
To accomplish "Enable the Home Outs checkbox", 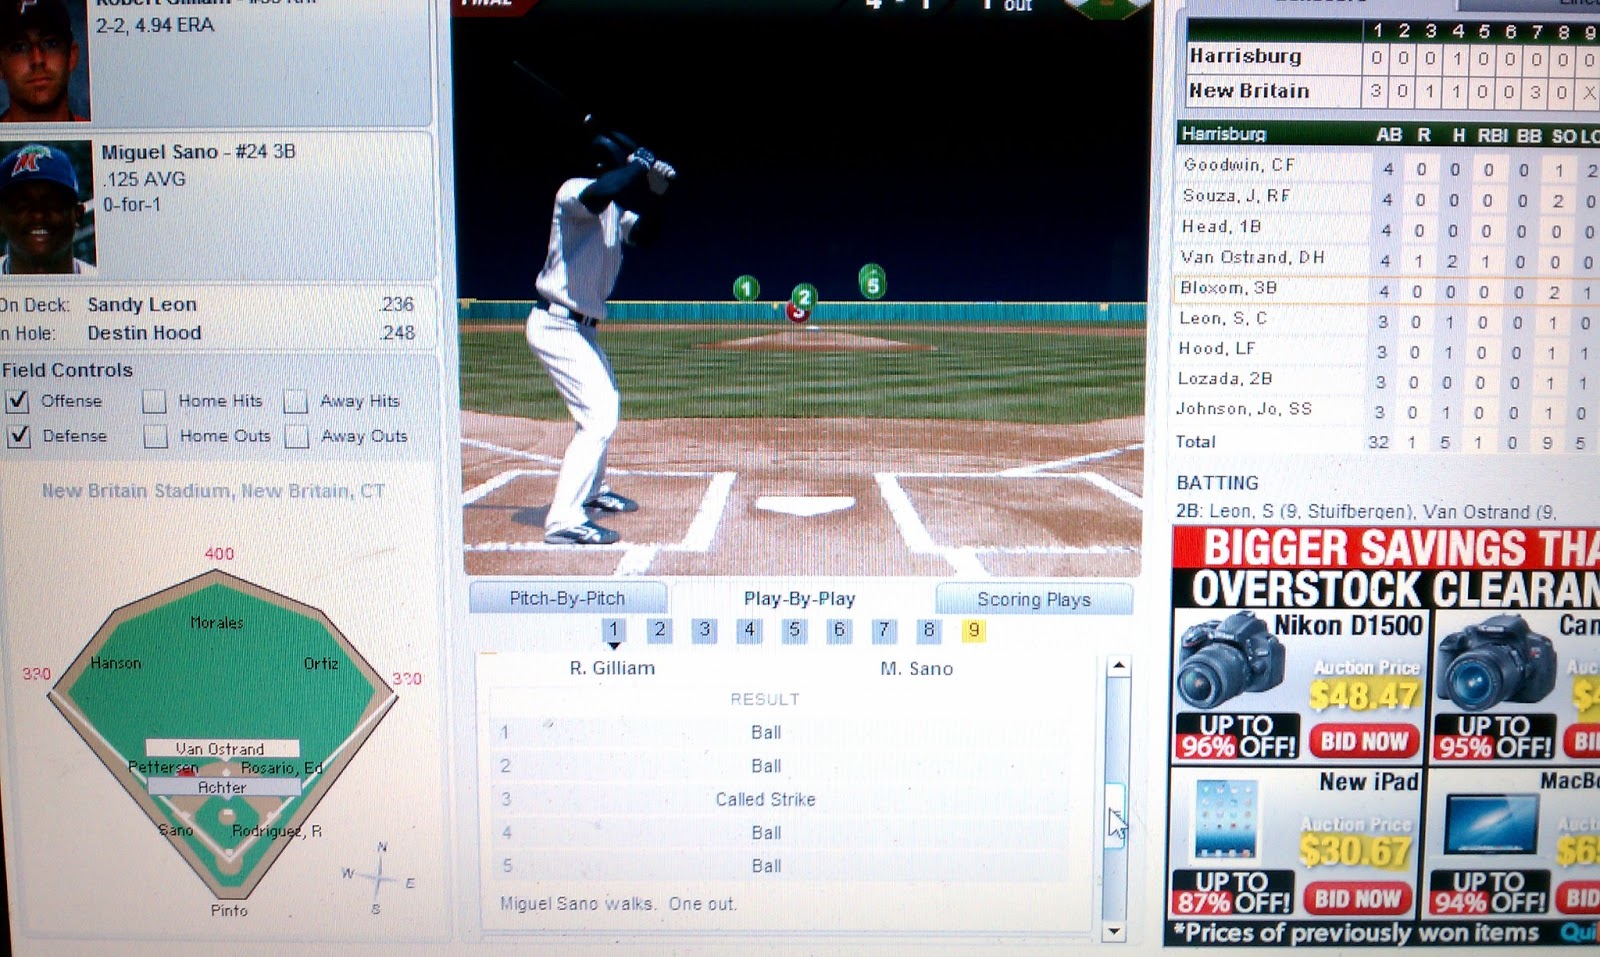I will pos(155,437).
